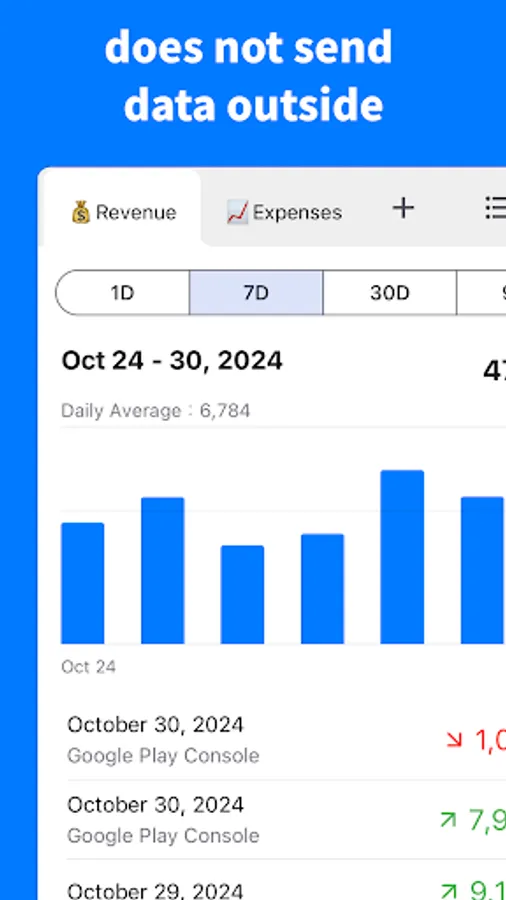Open October 30 entry with red down arrow
Viewport: 506px width, 900px height.
coord(286,740)
